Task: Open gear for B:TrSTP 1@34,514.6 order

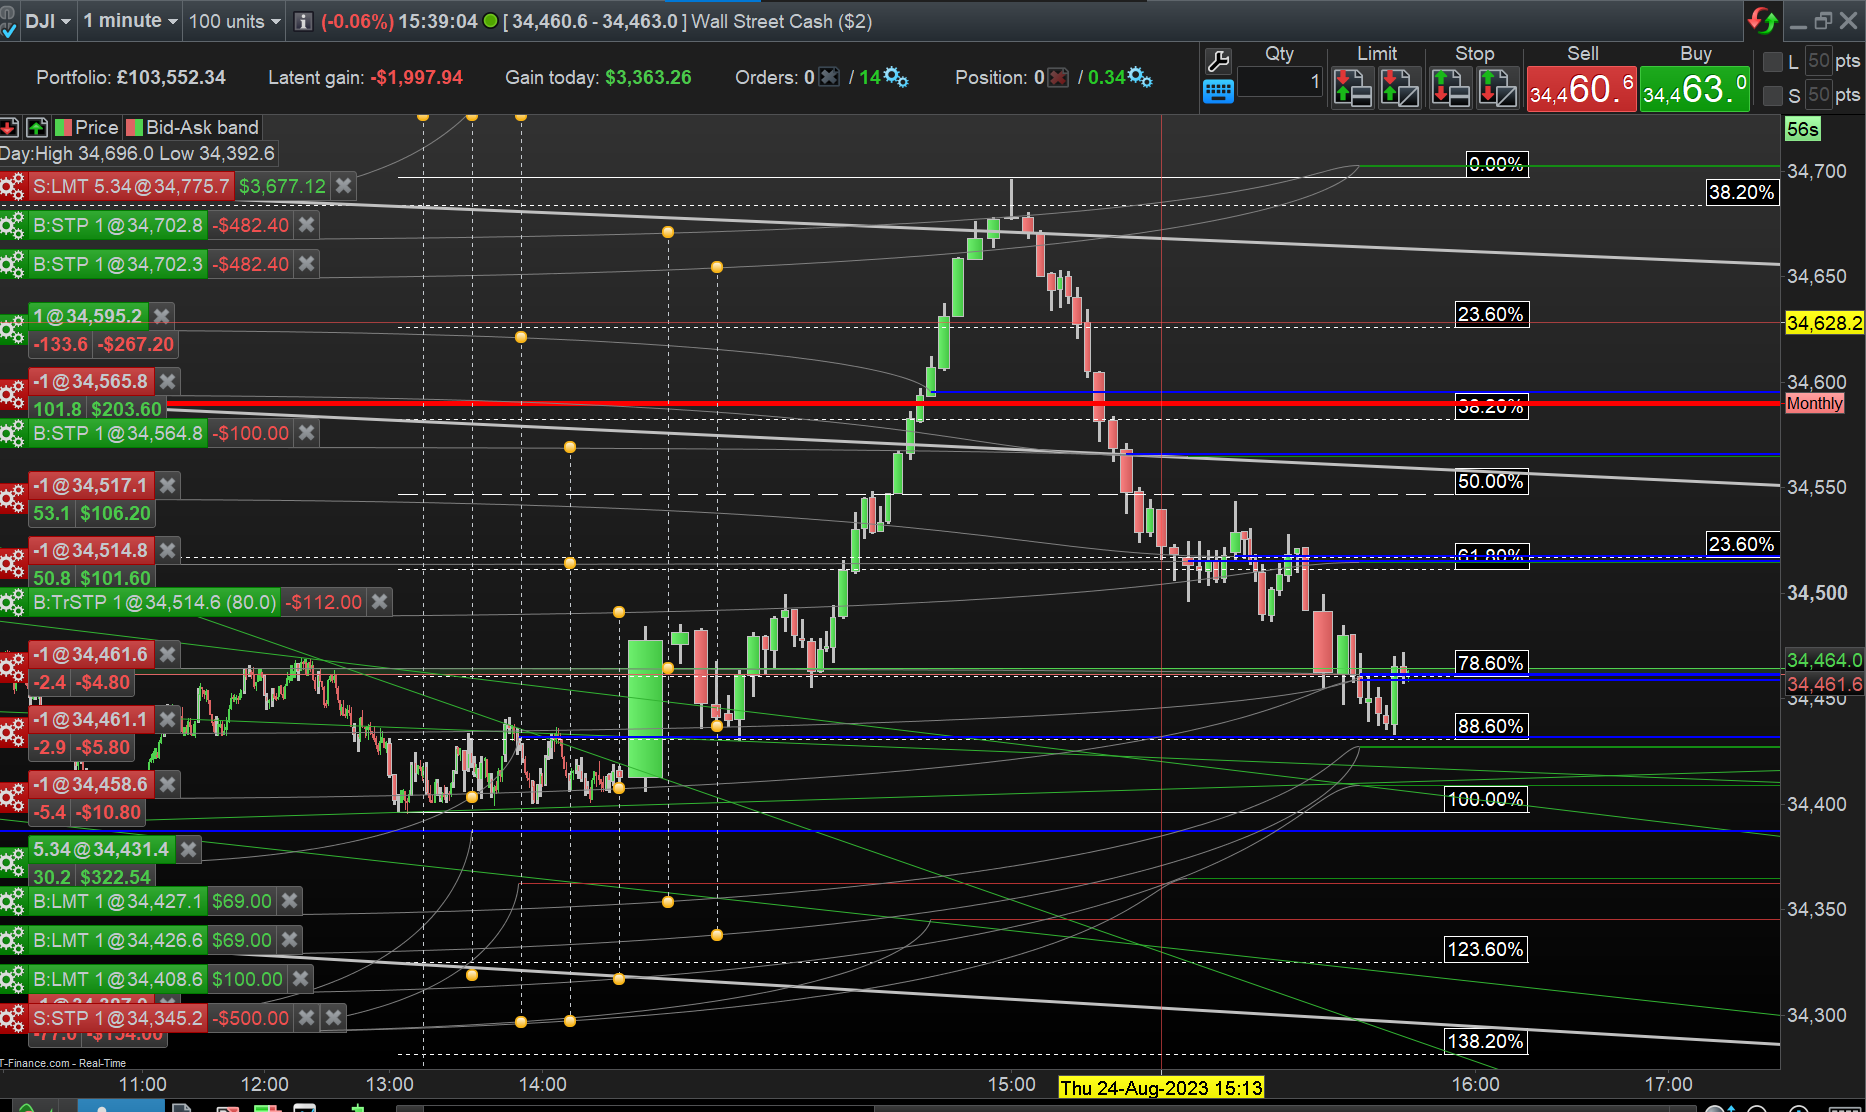Action: click(x=12, y=602)
